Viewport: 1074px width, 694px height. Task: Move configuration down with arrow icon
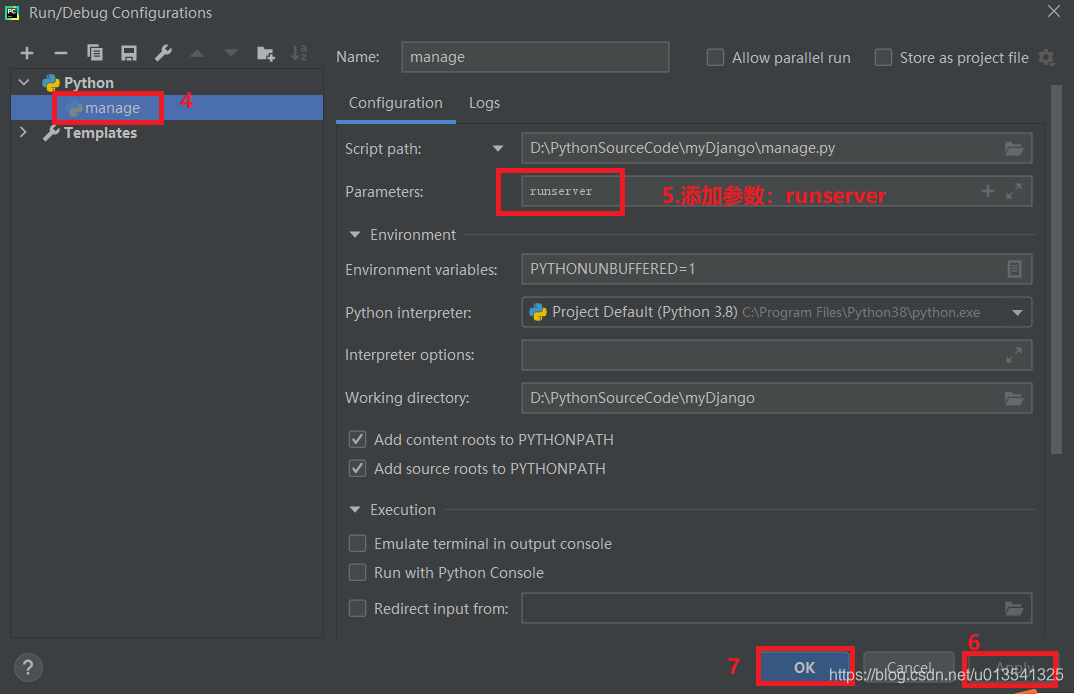232,53
